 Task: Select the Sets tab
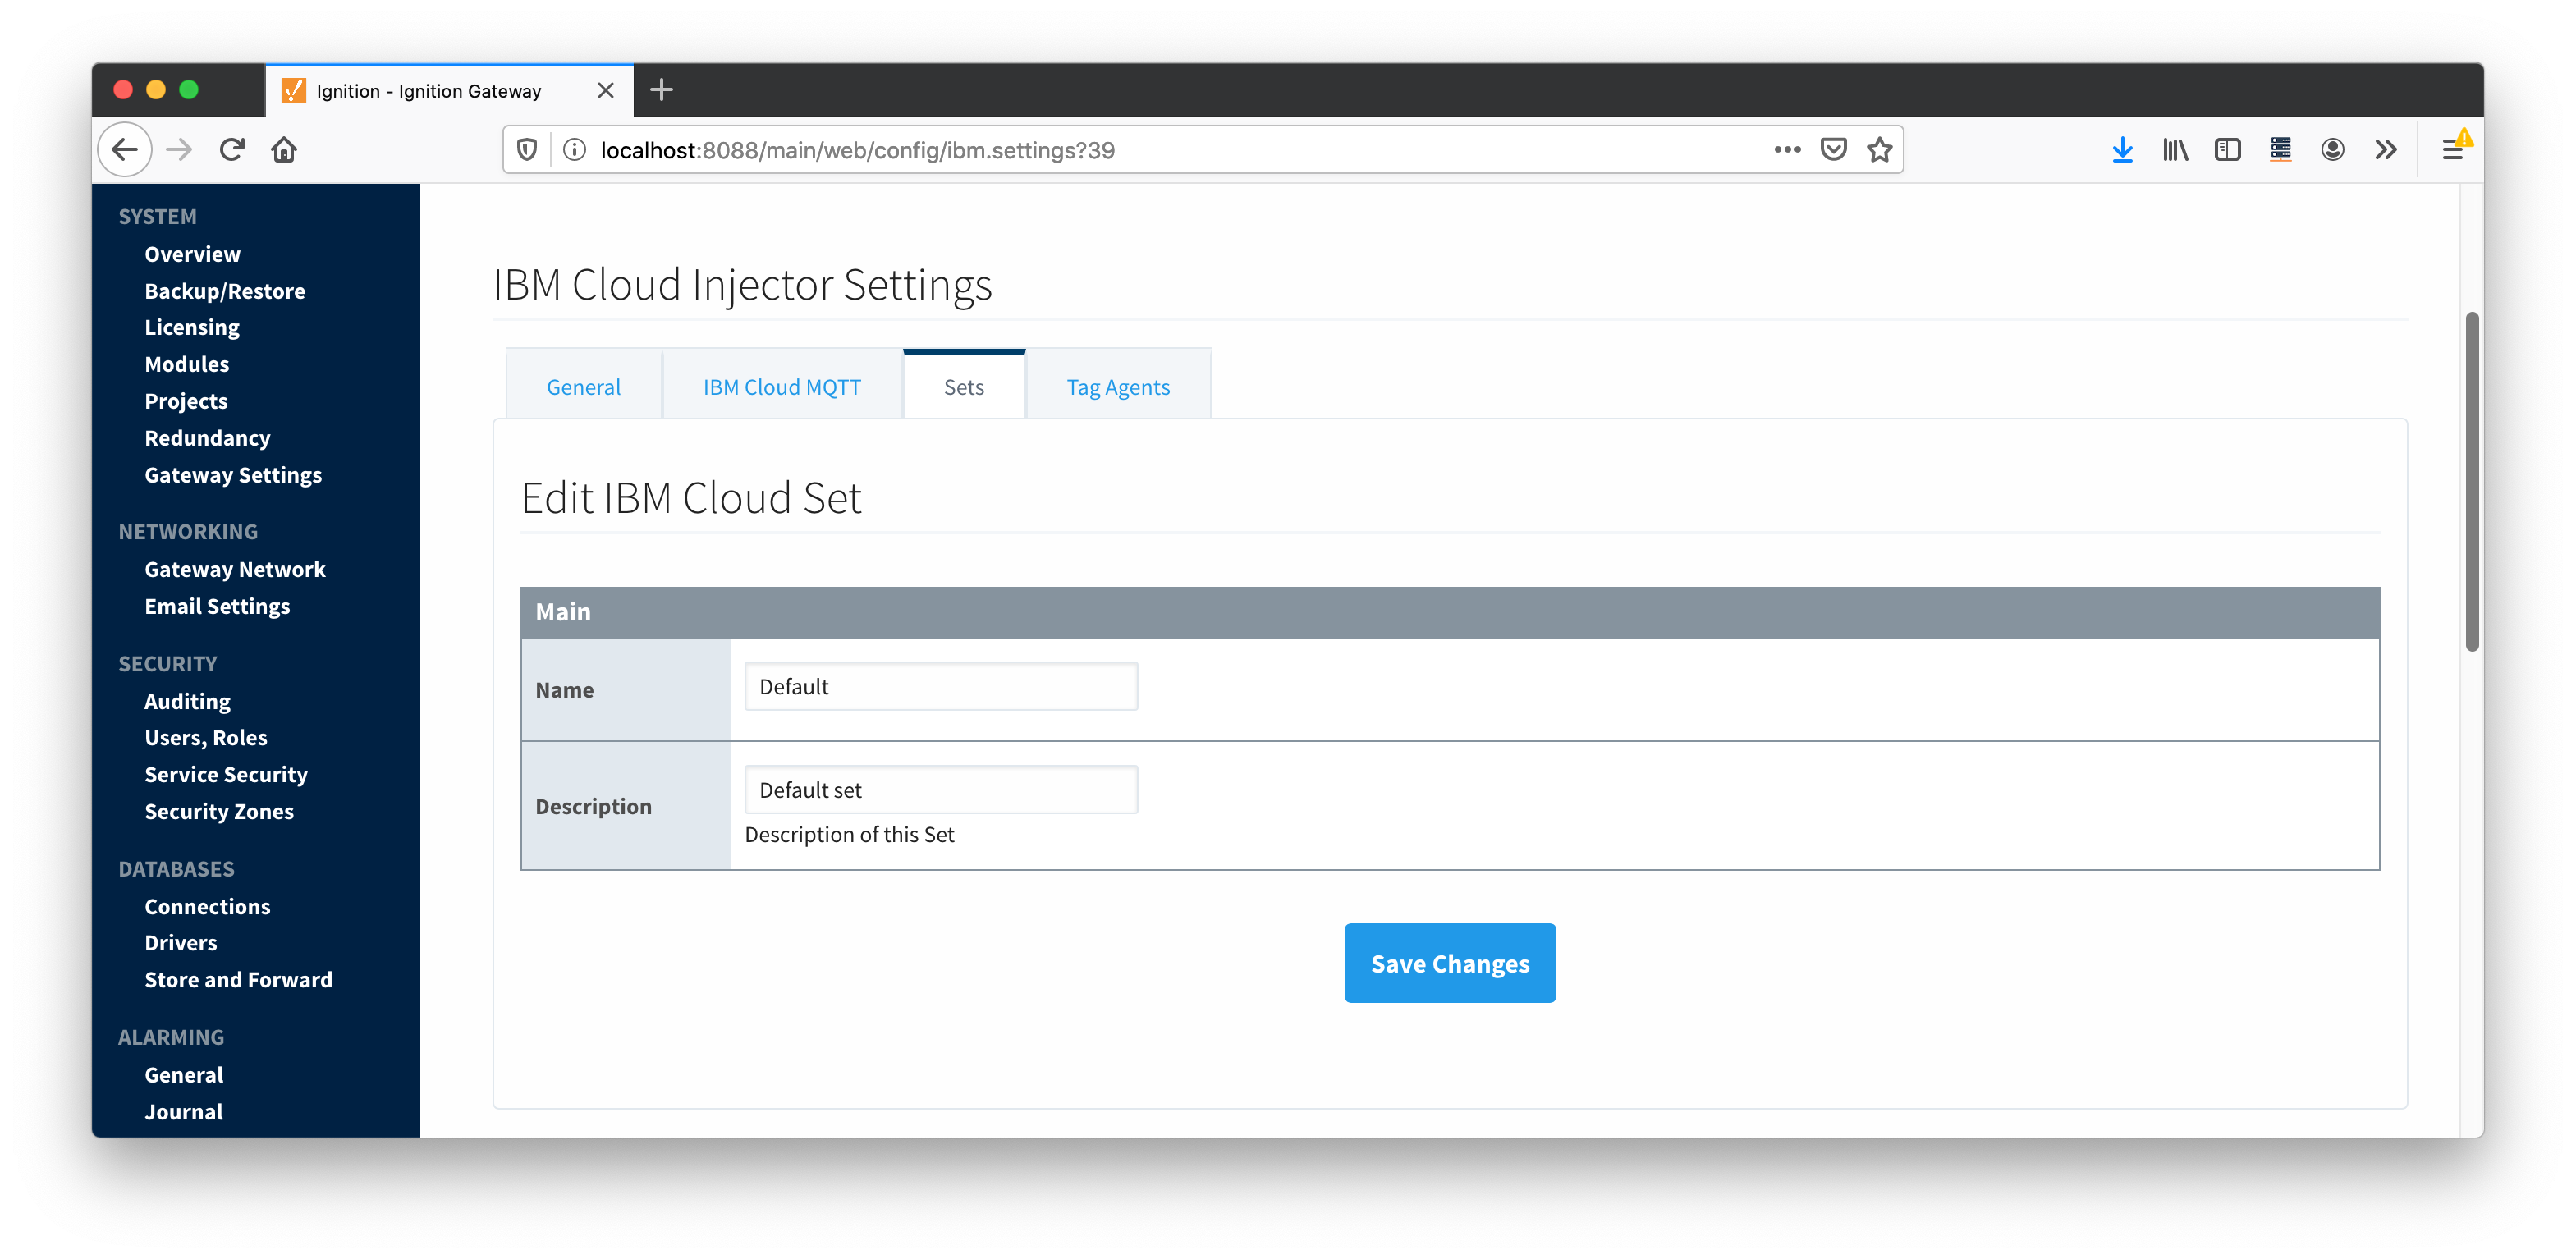(964, 386)
